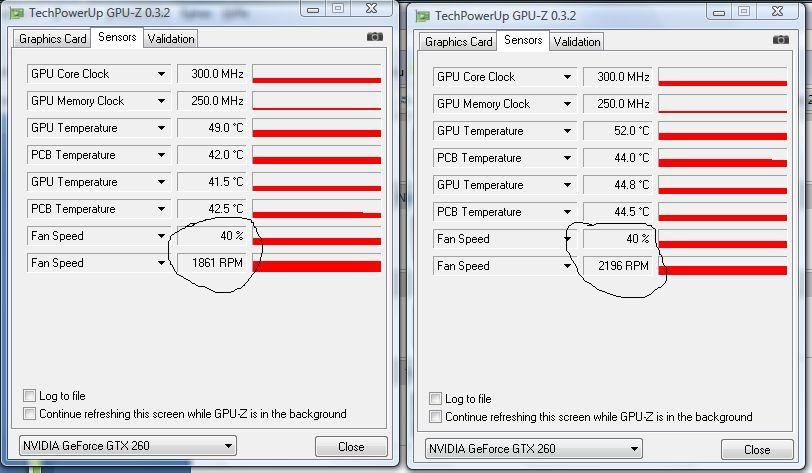This screenshot has width=812, height=473.
Task: Enable Log to file in left GPU-Z window
Action: click(x=30, y=396)
